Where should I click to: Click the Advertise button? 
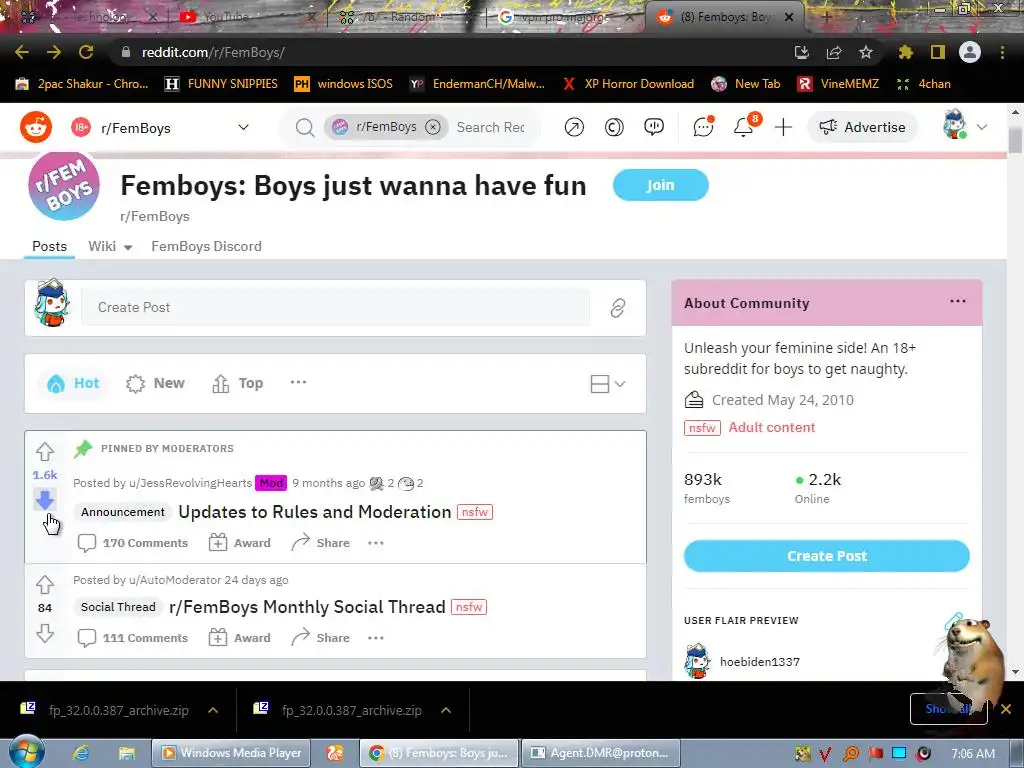pos(862,127)
